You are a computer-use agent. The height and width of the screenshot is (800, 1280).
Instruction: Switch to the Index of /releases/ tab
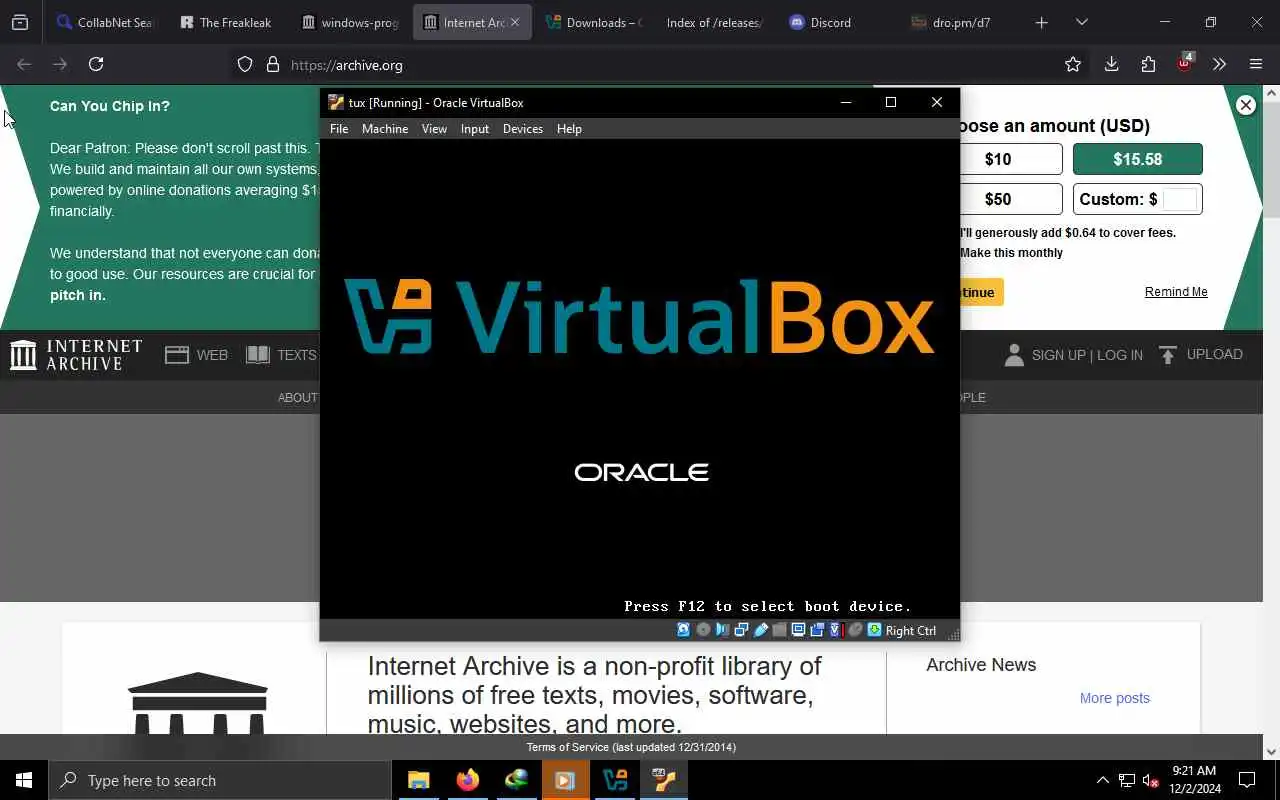pyautogui.click(x=716, y=22)
